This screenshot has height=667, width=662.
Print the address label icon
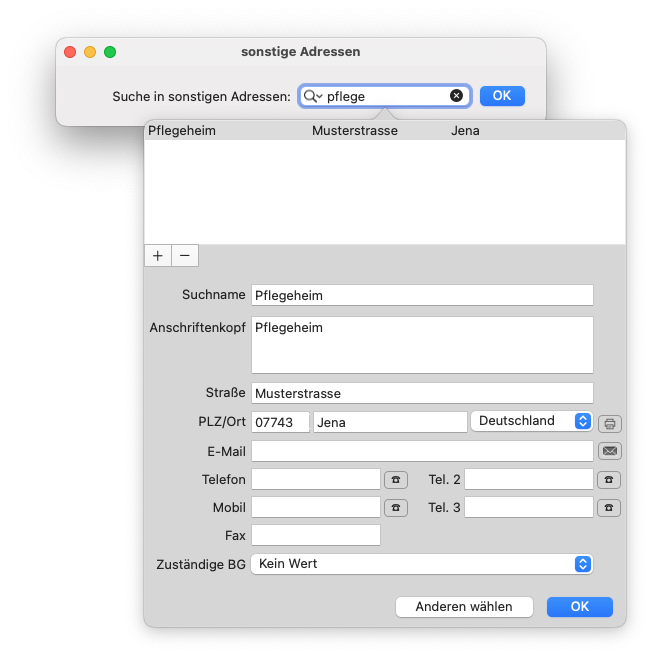tap(610, 424)
